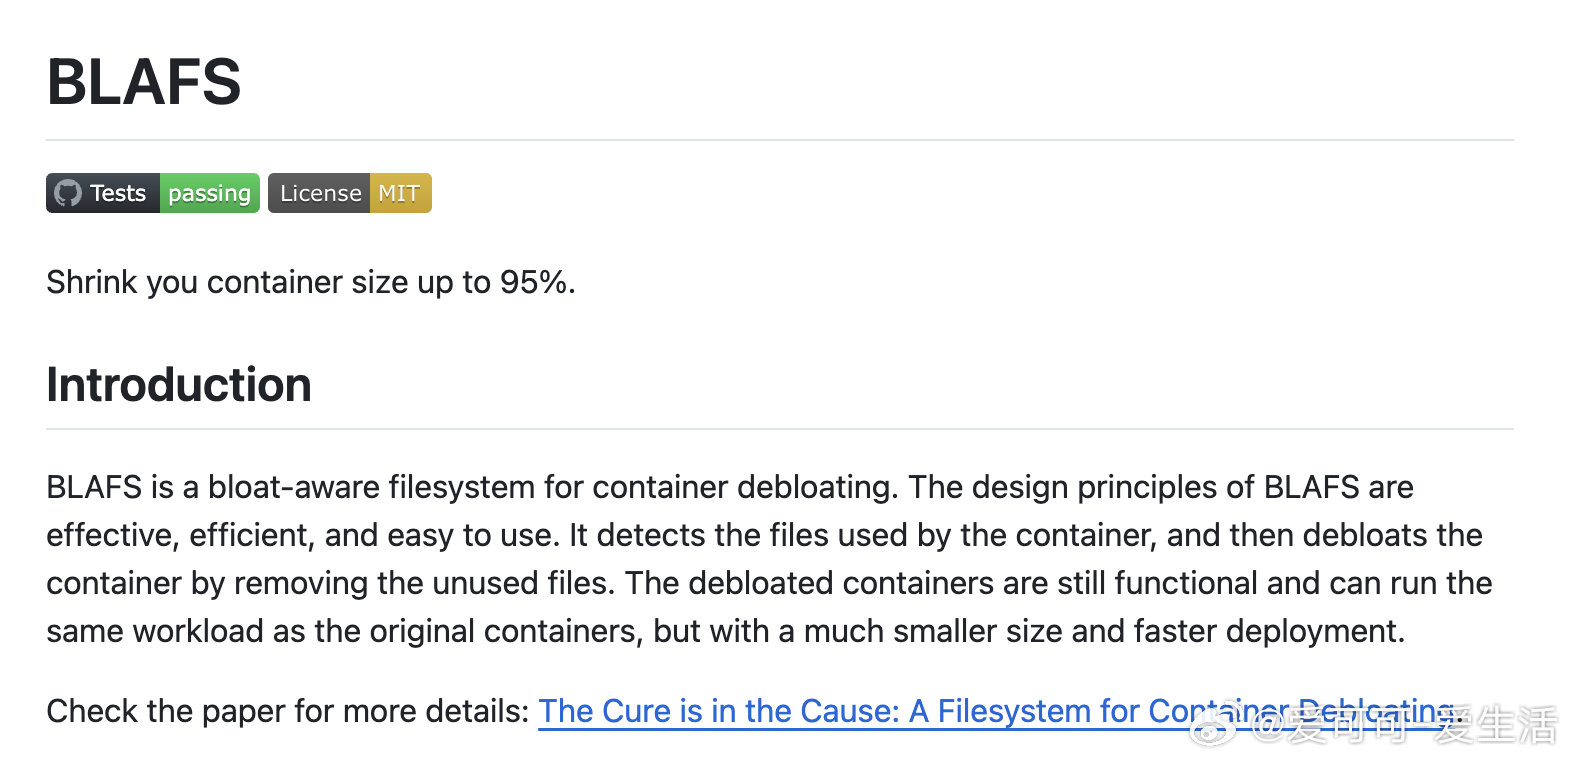1572x762 pixels.
Task: Click the GitHub Octocat icon in Tests badge
Action: [67, 193]
